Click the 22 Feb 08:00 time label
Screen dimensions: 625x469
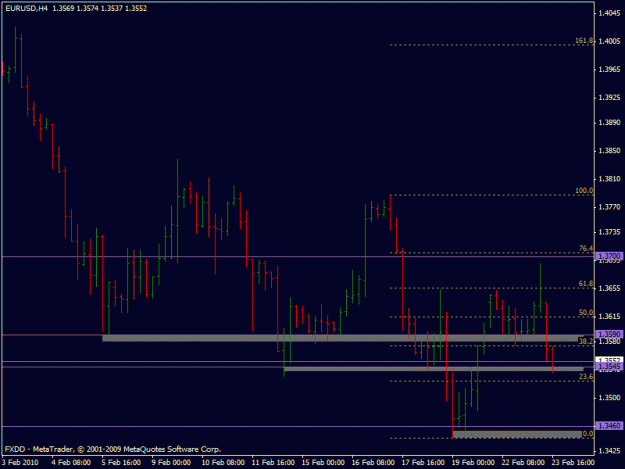click(x=523, y=463)
